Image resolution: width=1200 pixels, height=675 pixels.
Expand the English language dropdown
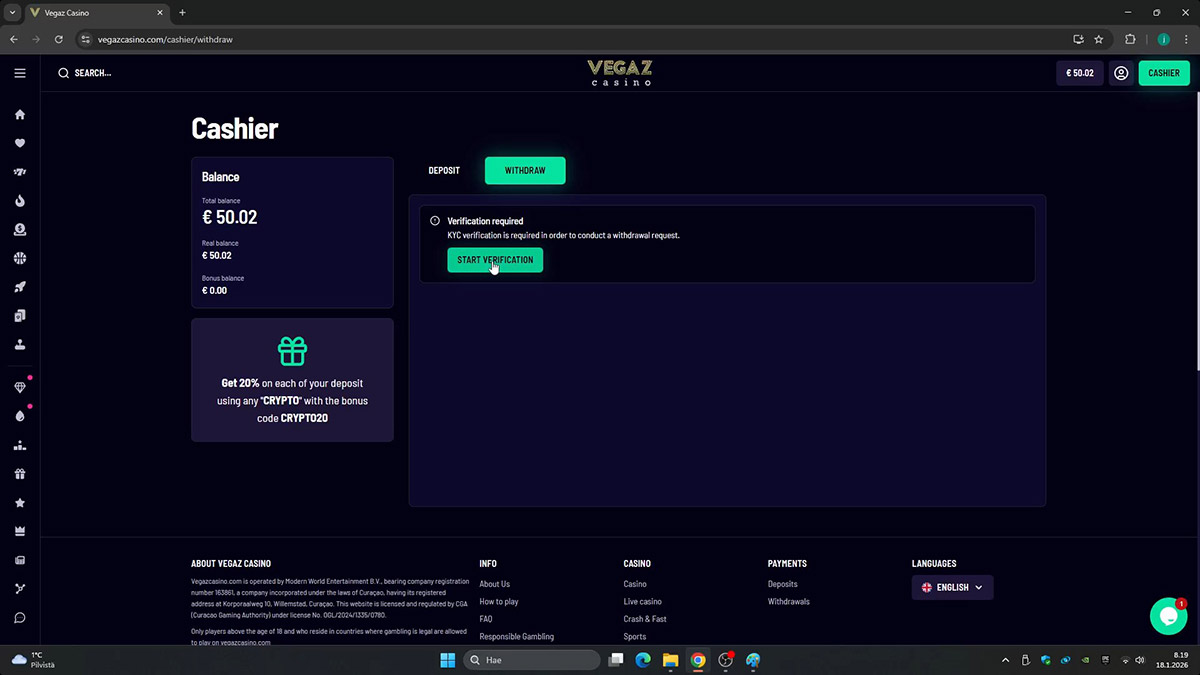pos(952,587)
